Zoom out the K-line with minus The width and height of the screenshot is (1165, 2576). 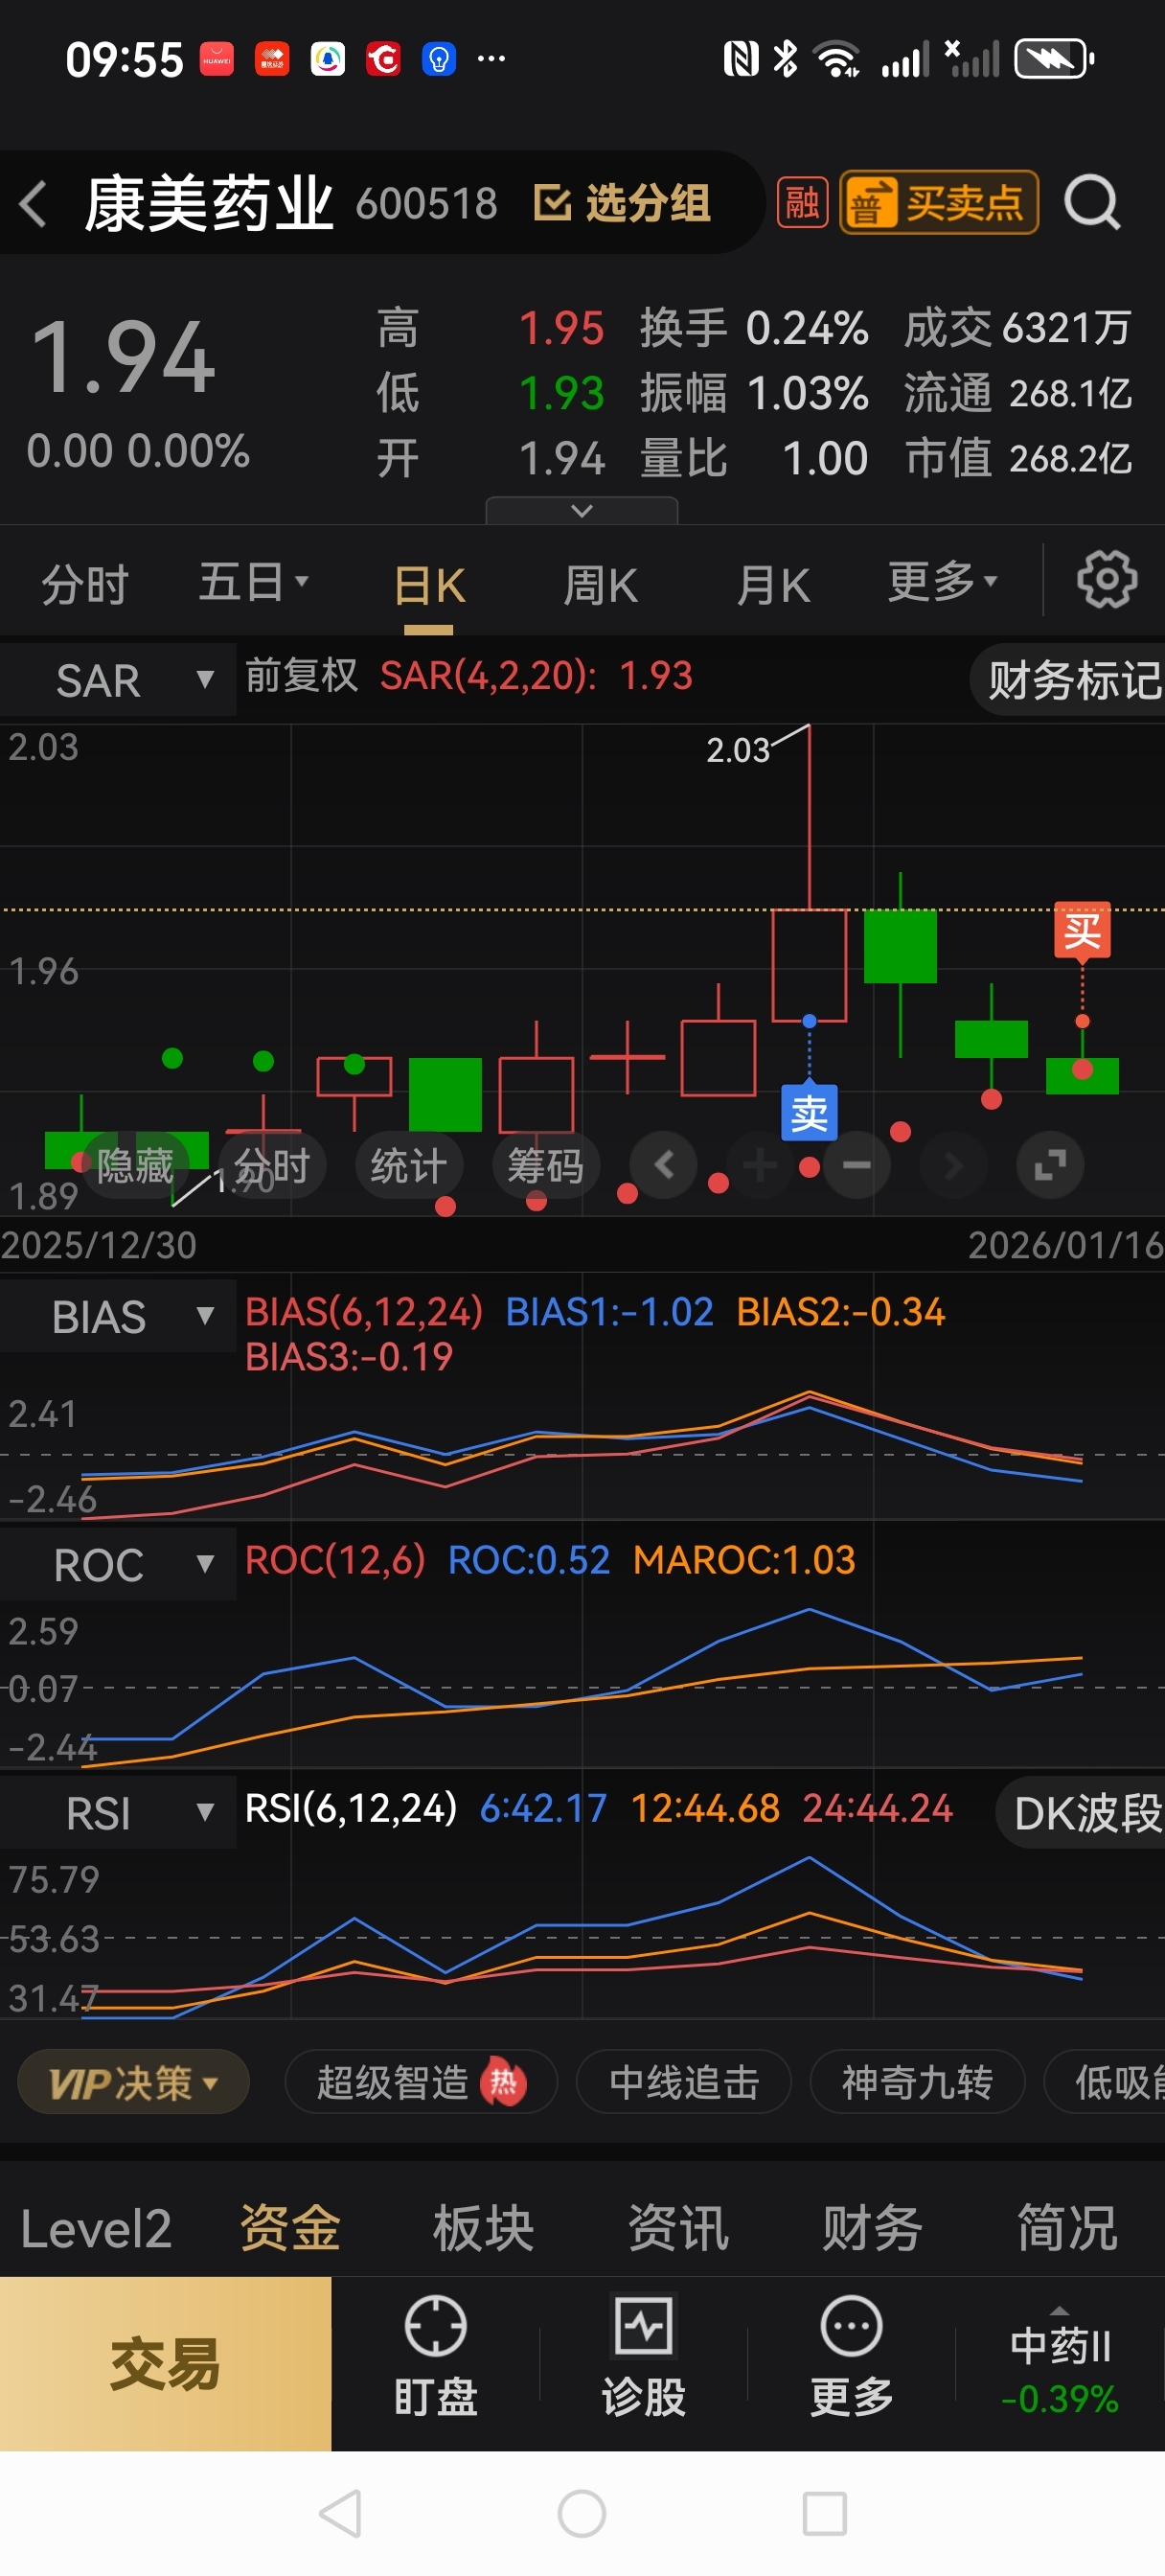(856, 1164)
